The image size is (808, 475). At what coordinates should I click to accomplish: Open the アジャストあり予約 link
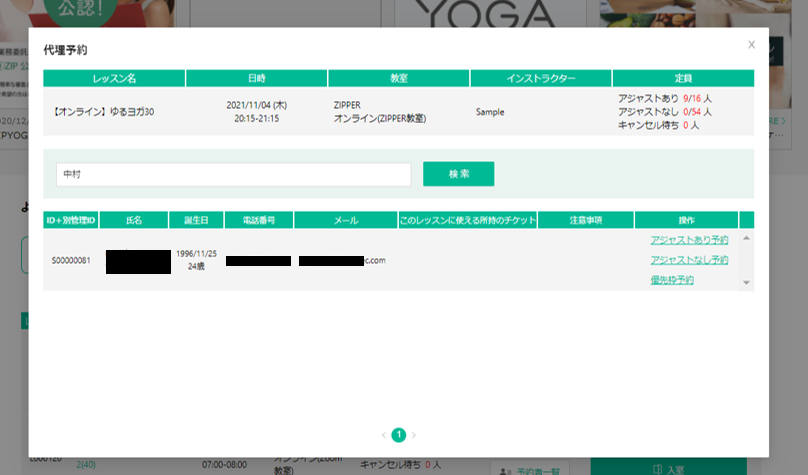pyautogui.click(x=689, y=240)
